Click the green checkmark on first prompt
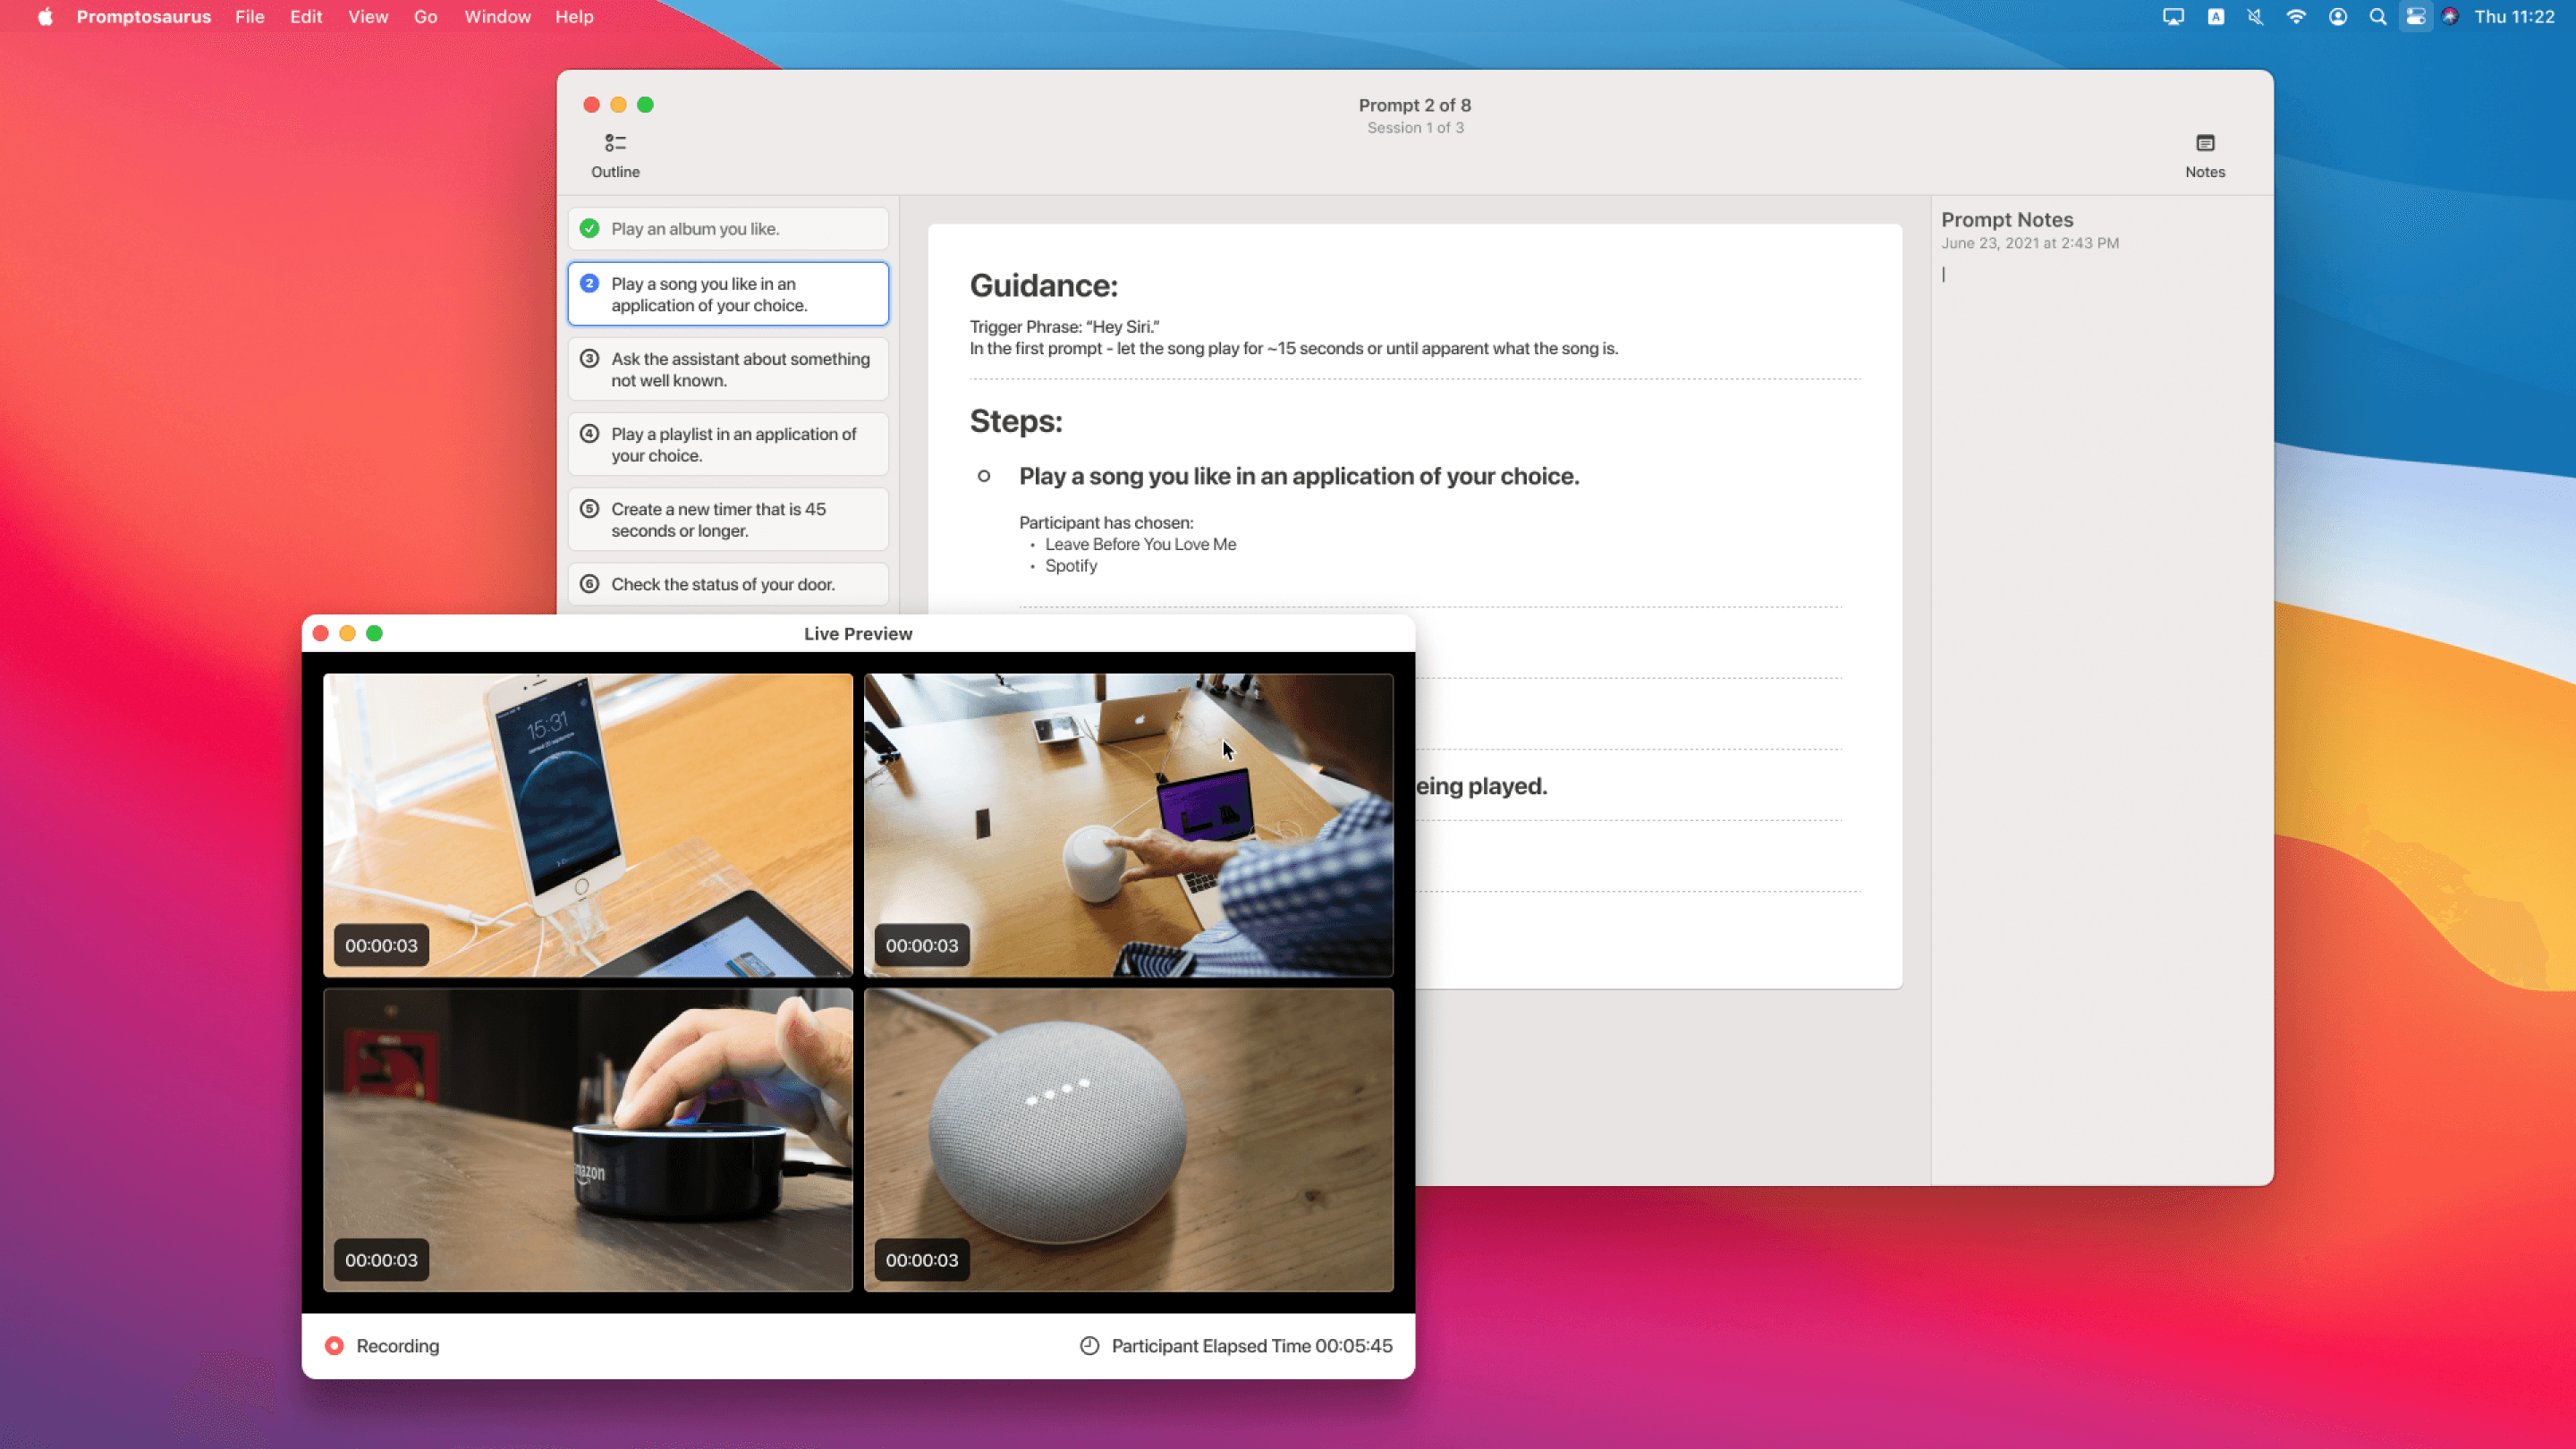 tap(590, 229)
